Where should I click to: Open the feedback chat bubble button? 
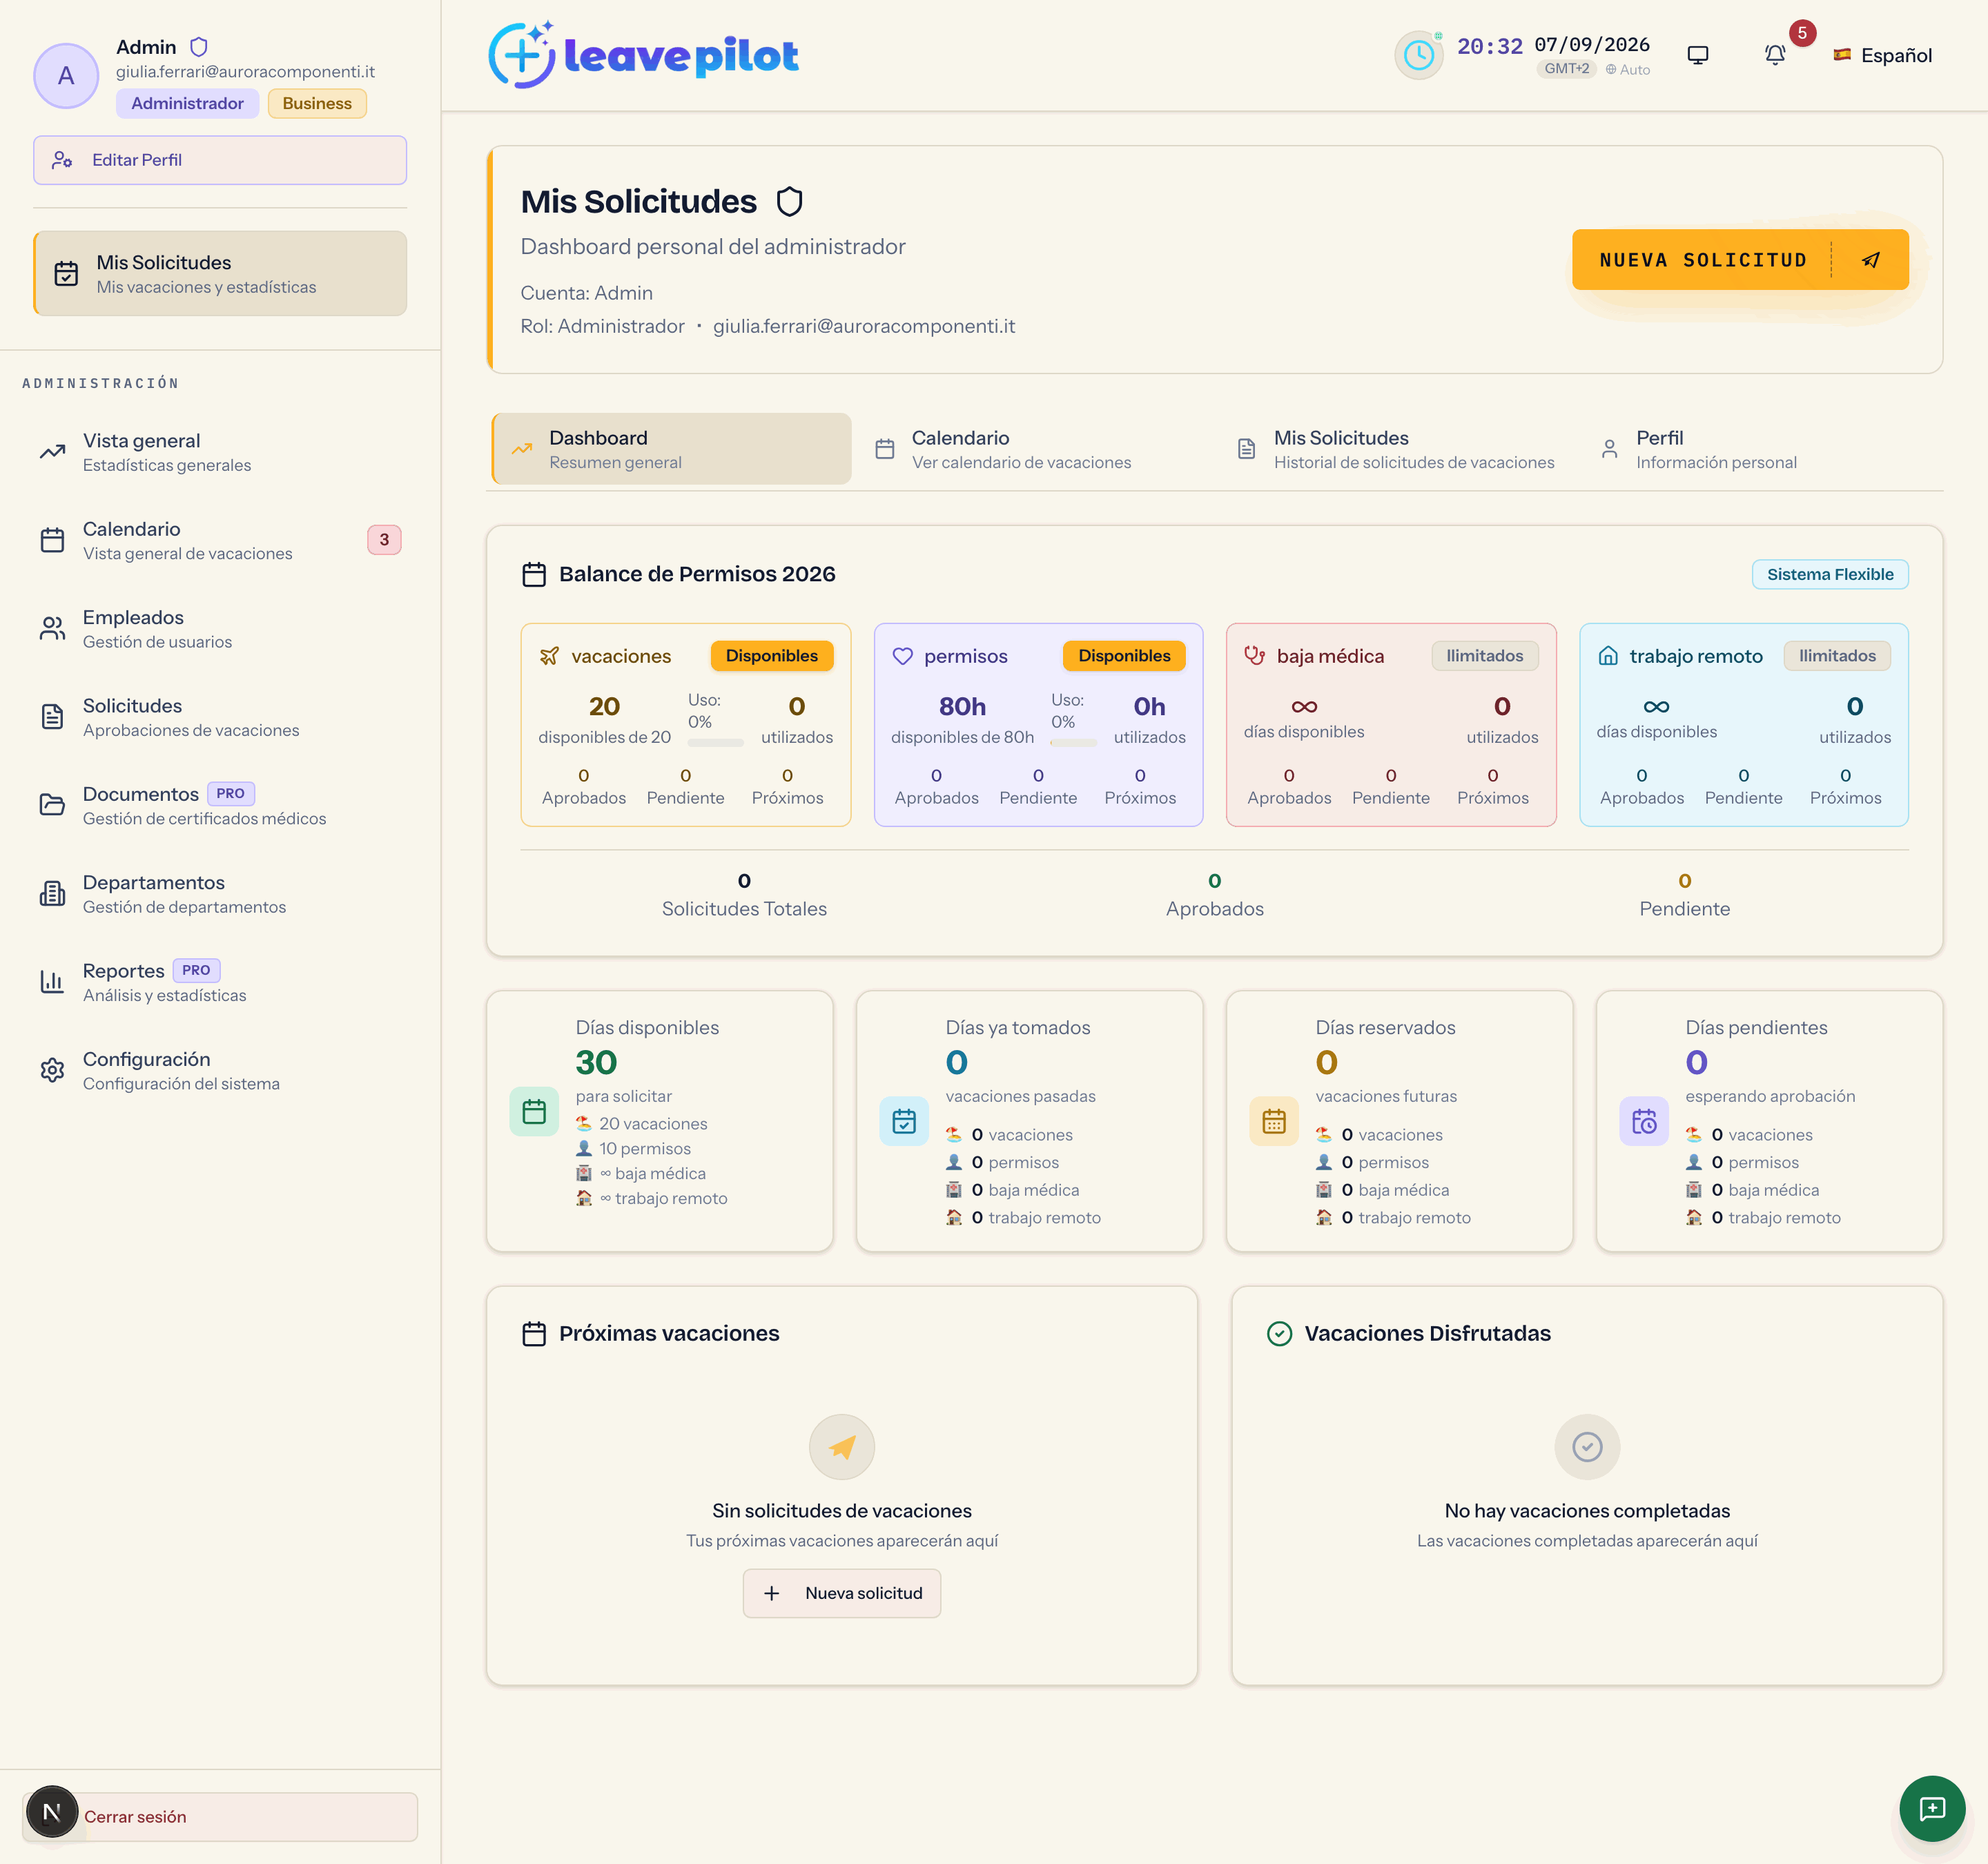coord(1932,1808)
